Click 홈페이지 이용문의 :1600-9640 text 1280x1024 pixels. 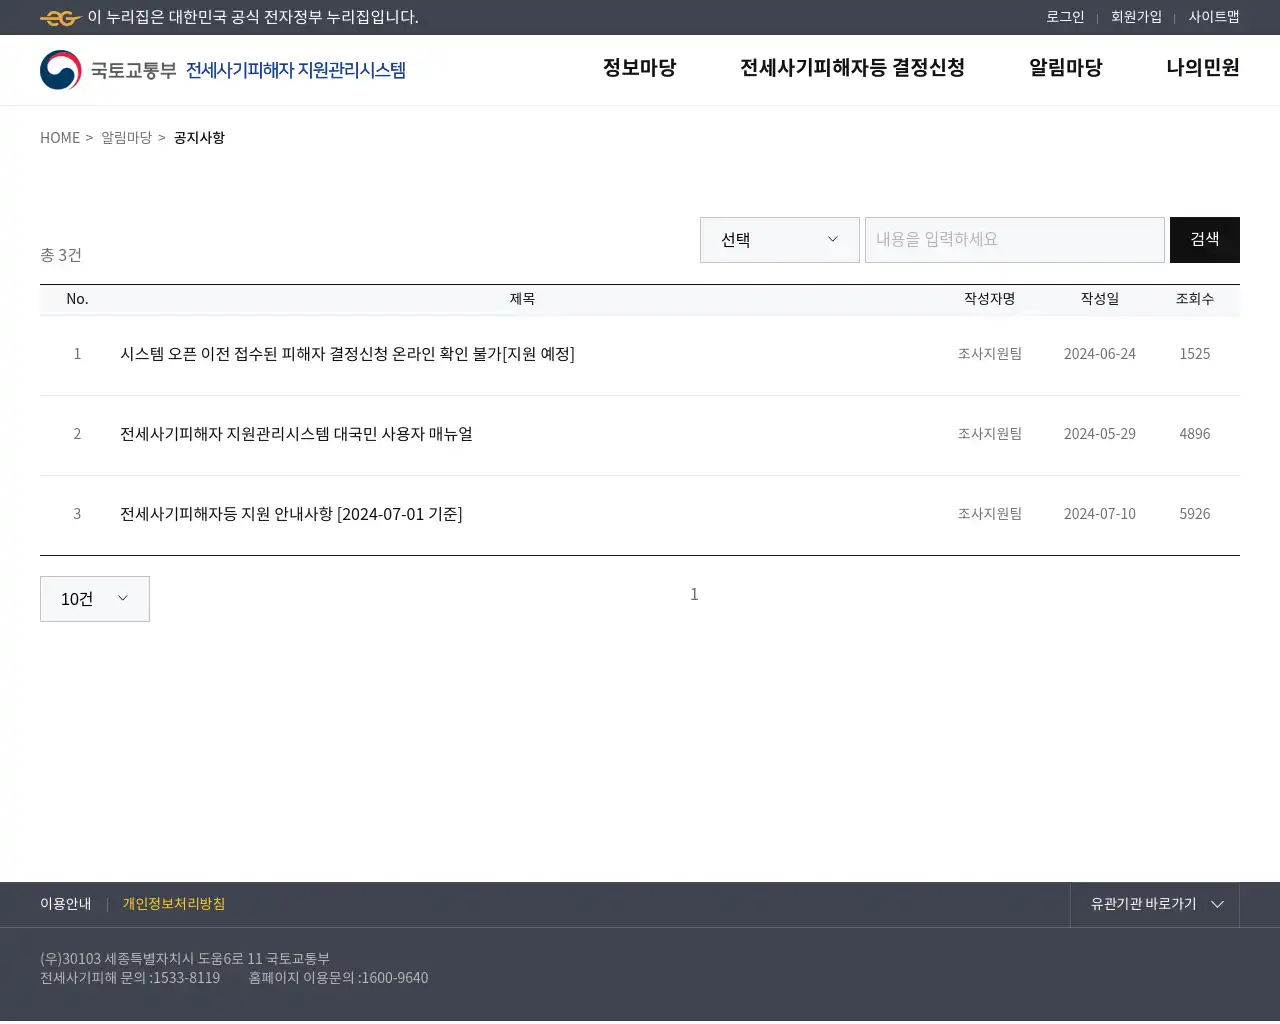(x=338, y=978)
